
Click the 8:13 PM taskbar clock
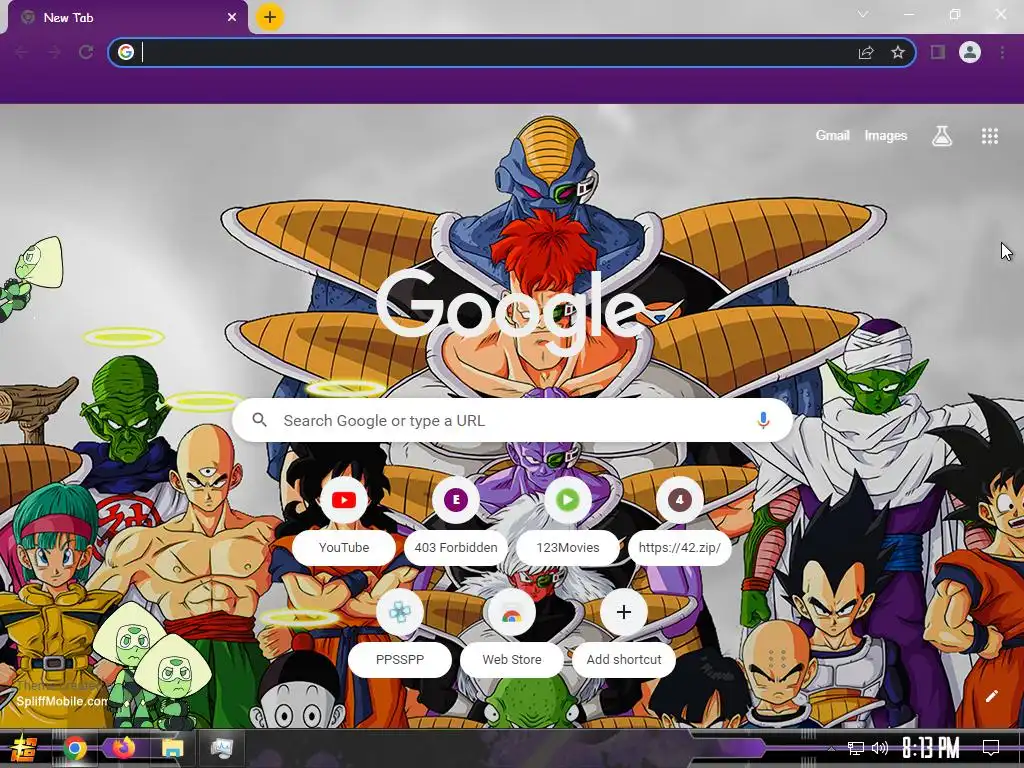point(930,748)
